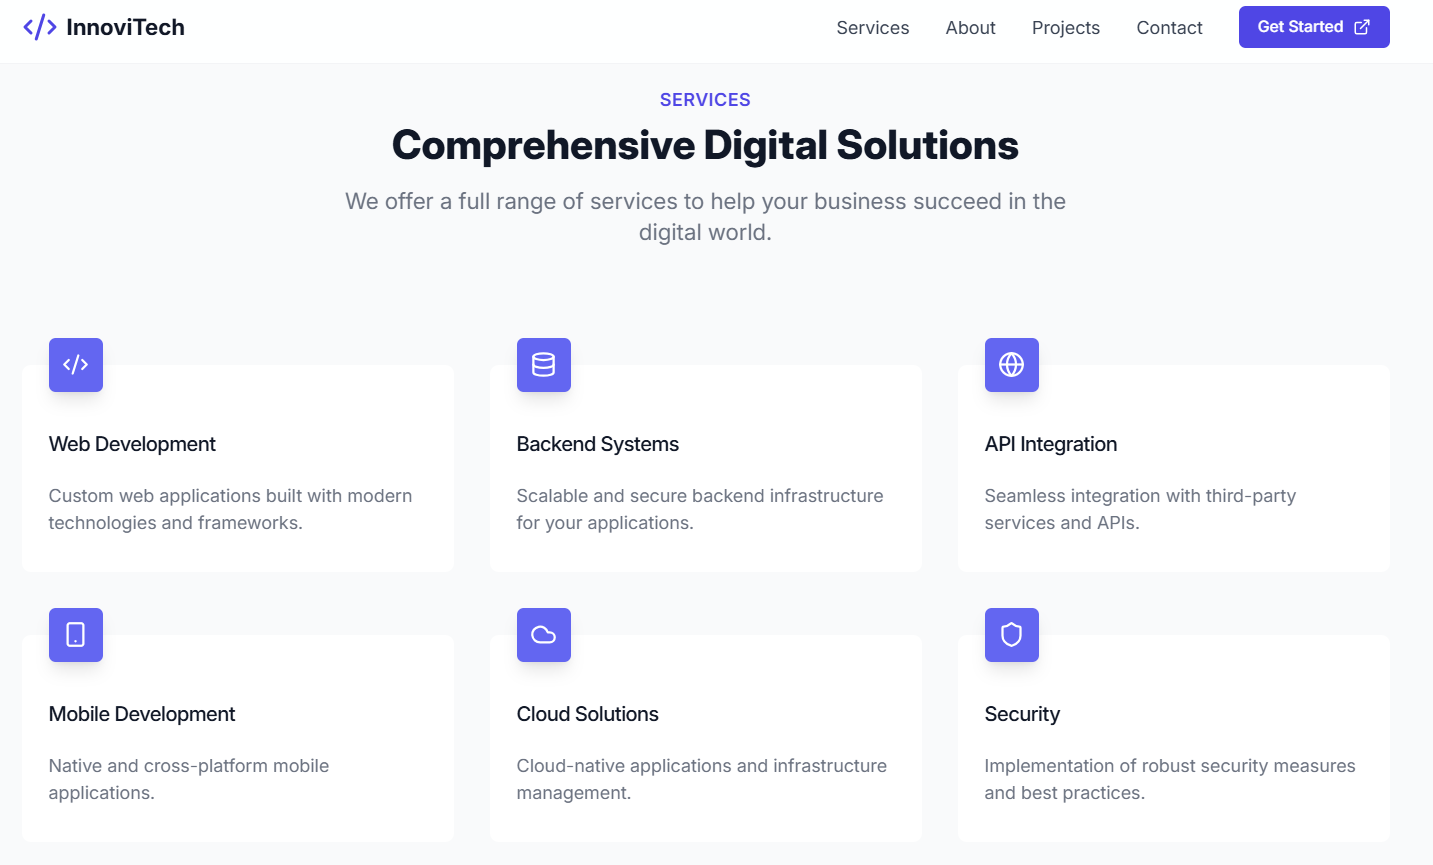Click the Security shield icon
The height and width of the screenshot is (865, 1433).
pyautogui.click(x=1012, y=635)
